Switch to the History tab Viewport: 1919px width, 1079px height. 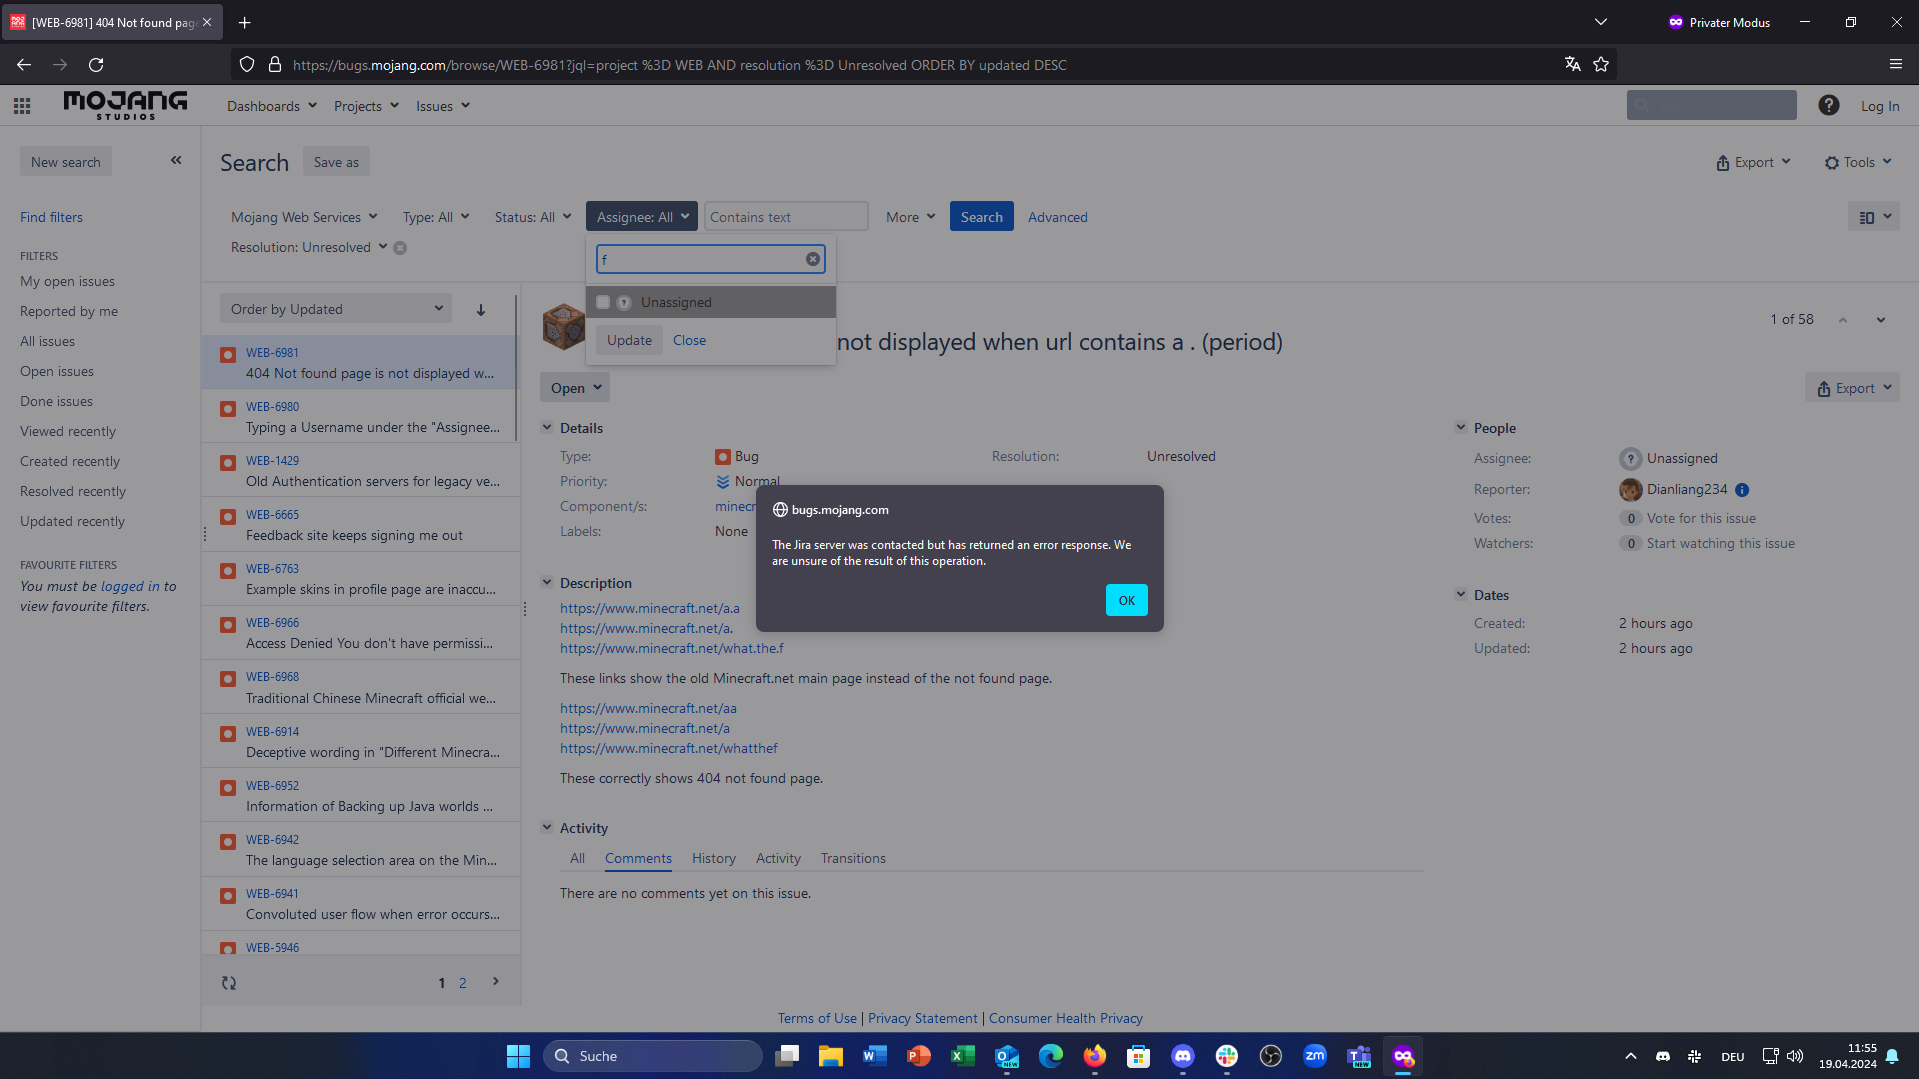[x=713, y=858]
